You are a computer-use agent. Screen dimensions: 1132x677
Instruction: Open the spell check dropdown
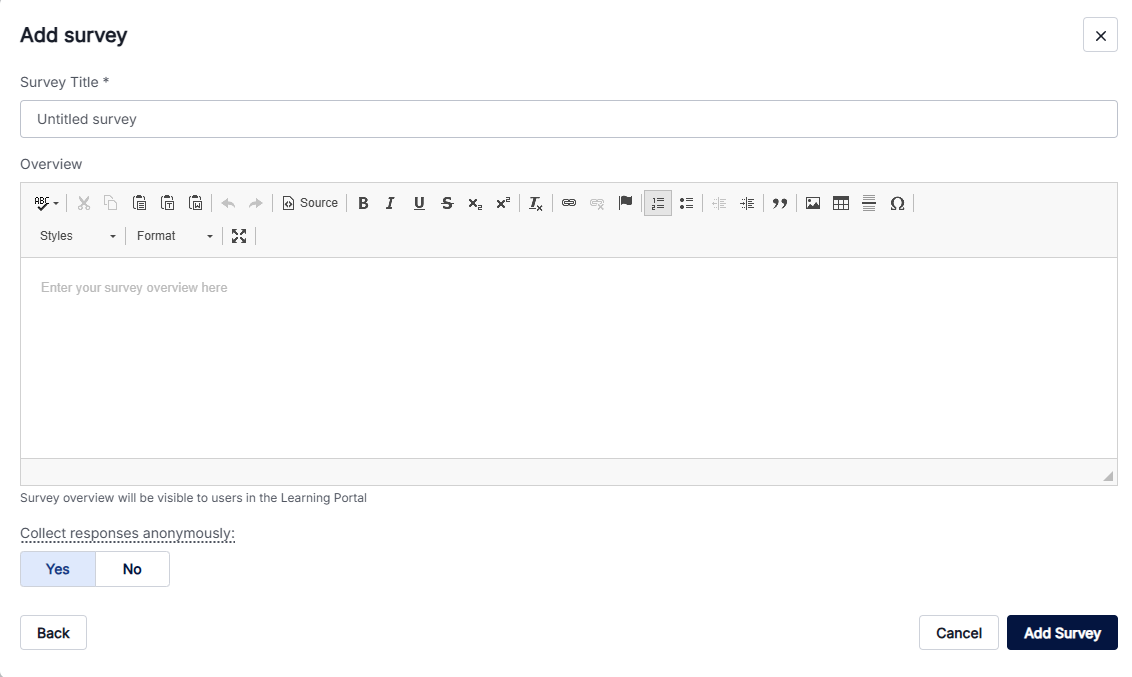tap(46, 204)
